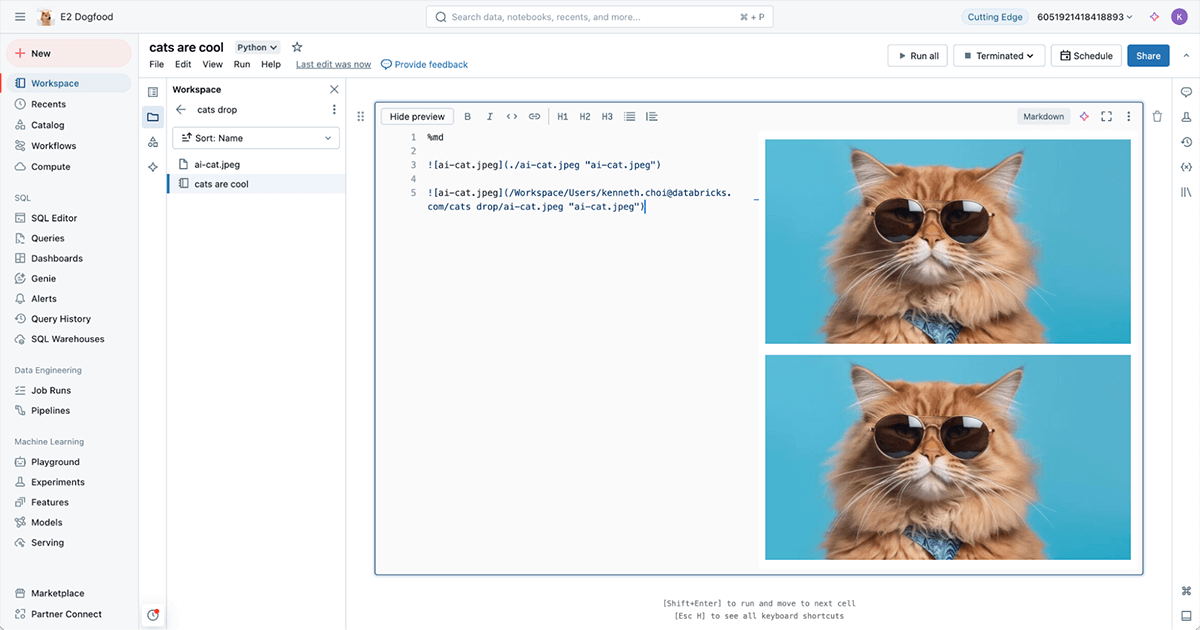Screen dimensions: 1200x630
Task: Open the Python language dropdown
Action: [x=257, y=47]
